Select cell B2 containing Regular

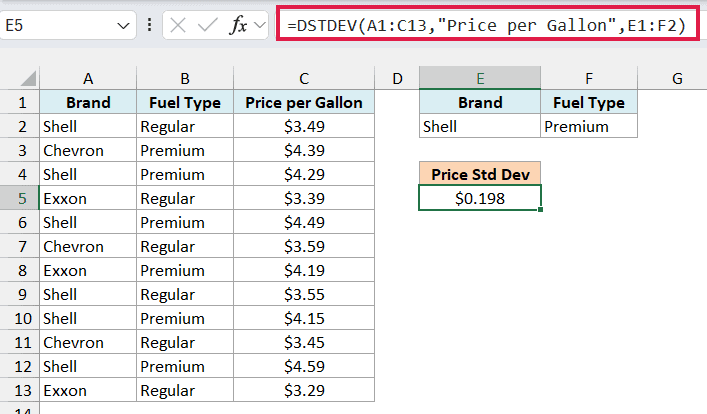click(x=185, y=126)
